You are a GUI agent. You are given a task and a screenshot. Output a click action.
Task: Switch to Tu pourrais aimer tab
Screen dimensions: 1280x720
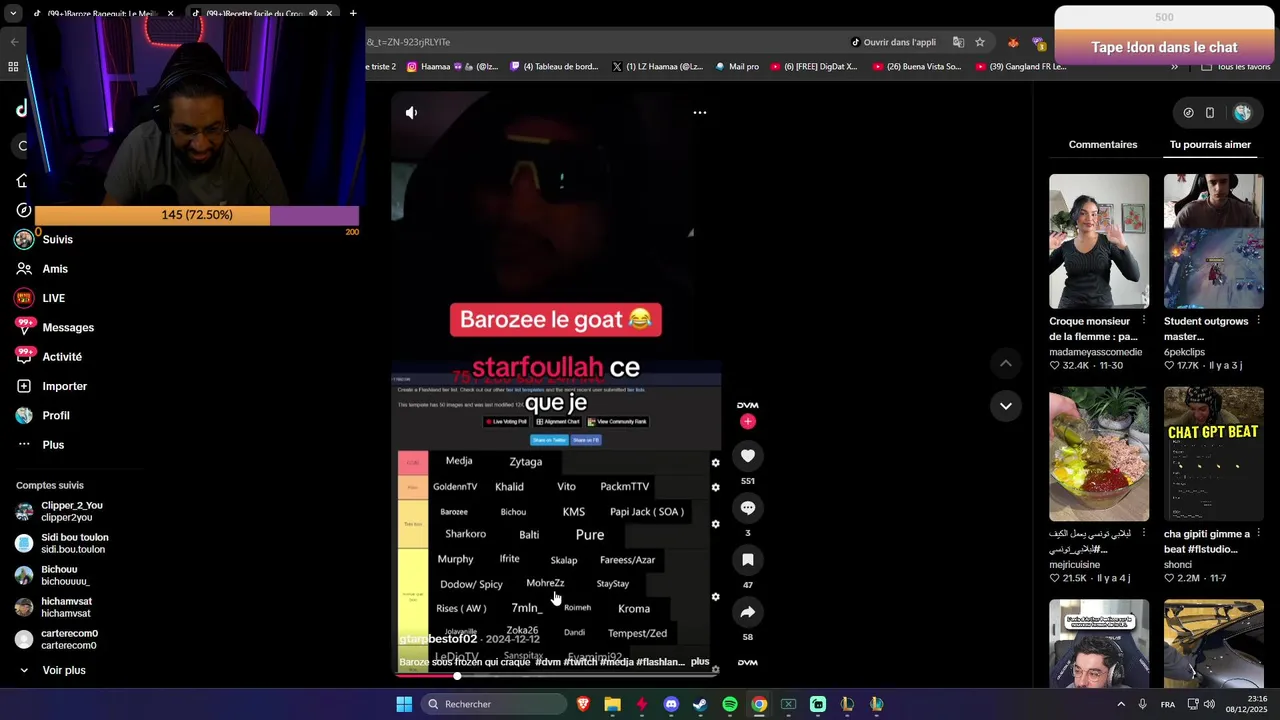[x=1210, y=145]
